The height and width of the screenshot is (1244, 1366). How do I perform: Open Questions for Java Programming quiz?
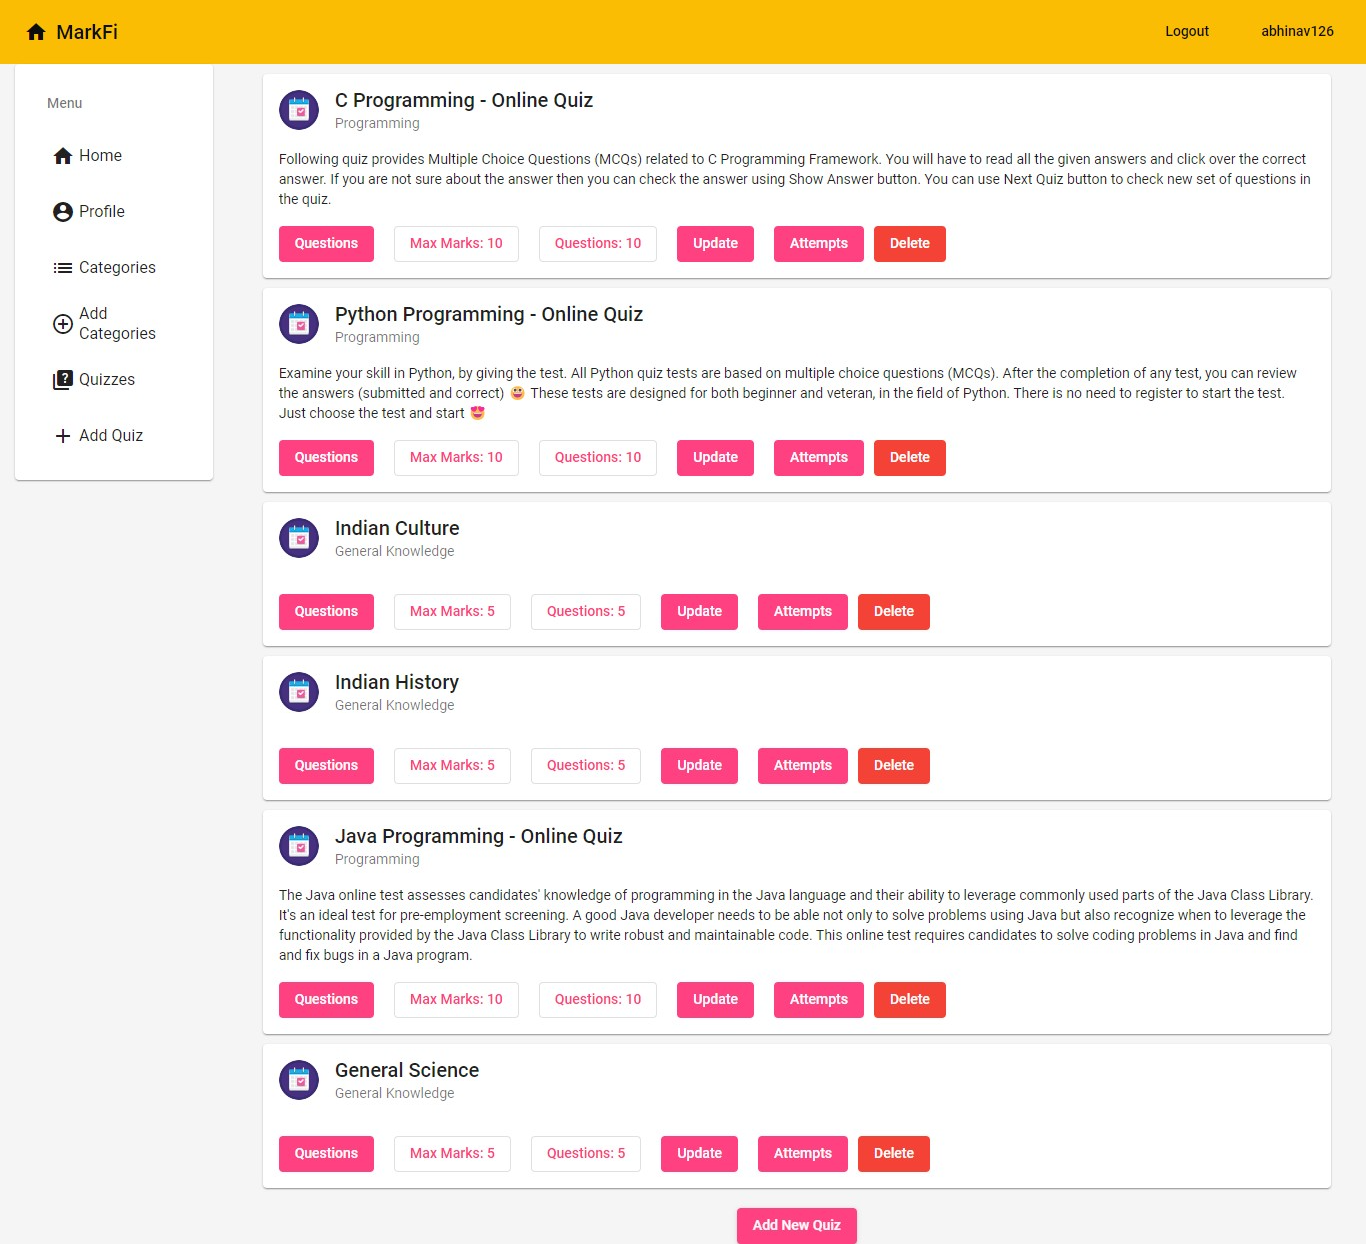click(x=326, y=1000)
